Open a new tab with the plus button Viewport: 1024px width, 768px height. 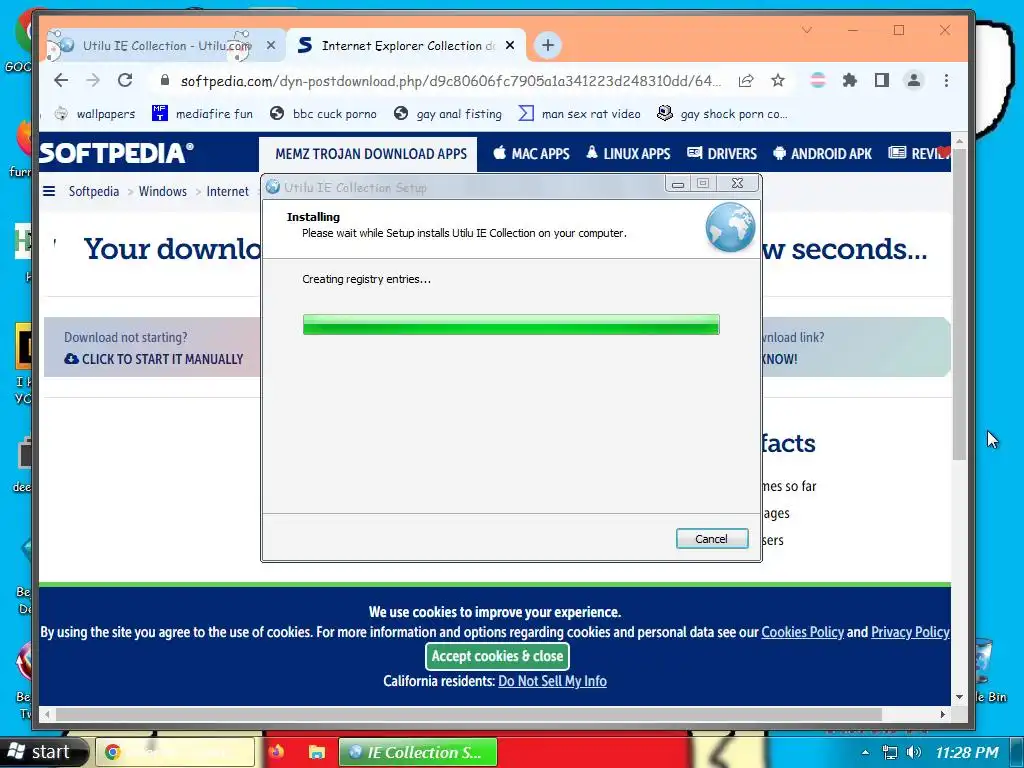click(548, 45)
